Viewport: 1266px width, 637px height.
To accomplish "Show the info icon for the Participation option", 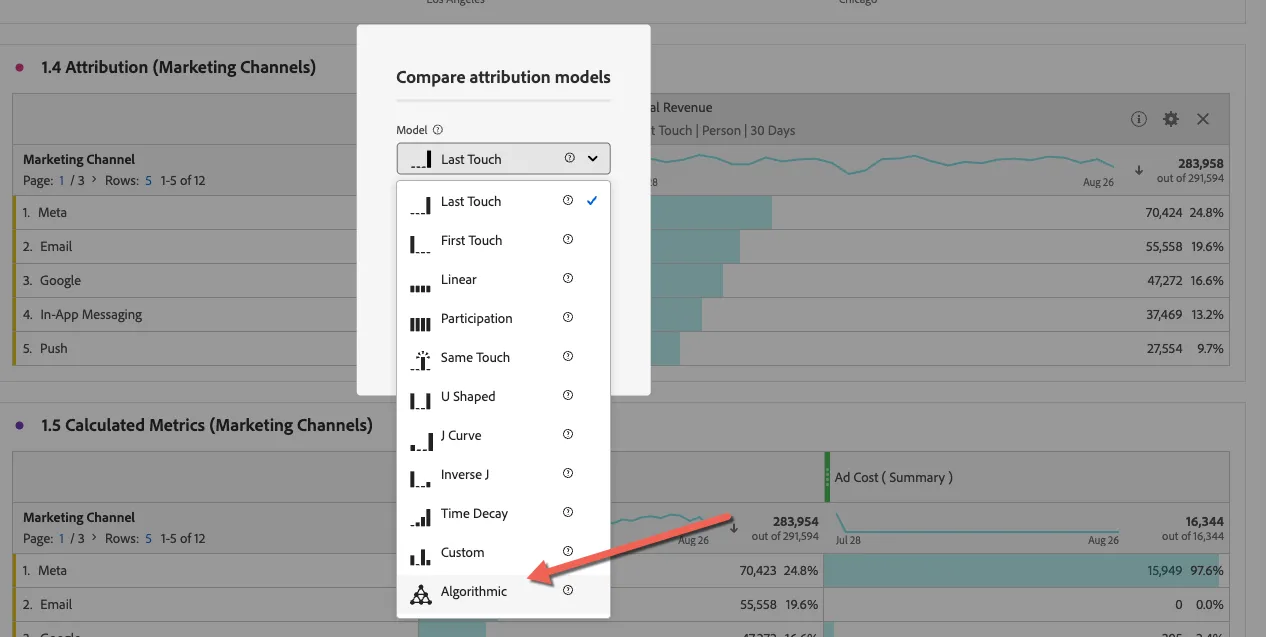I will [x=568, y=318].
